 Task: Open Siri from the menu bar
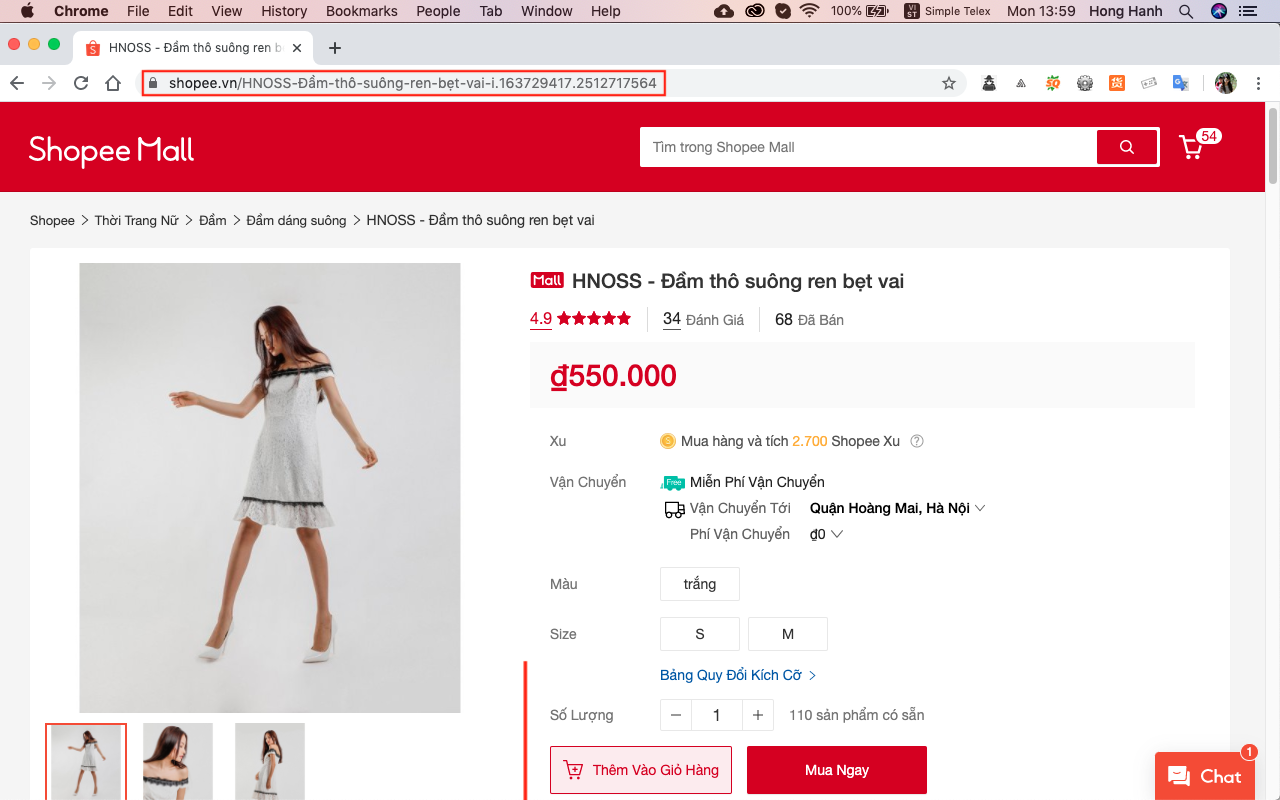pos(1218,11)
